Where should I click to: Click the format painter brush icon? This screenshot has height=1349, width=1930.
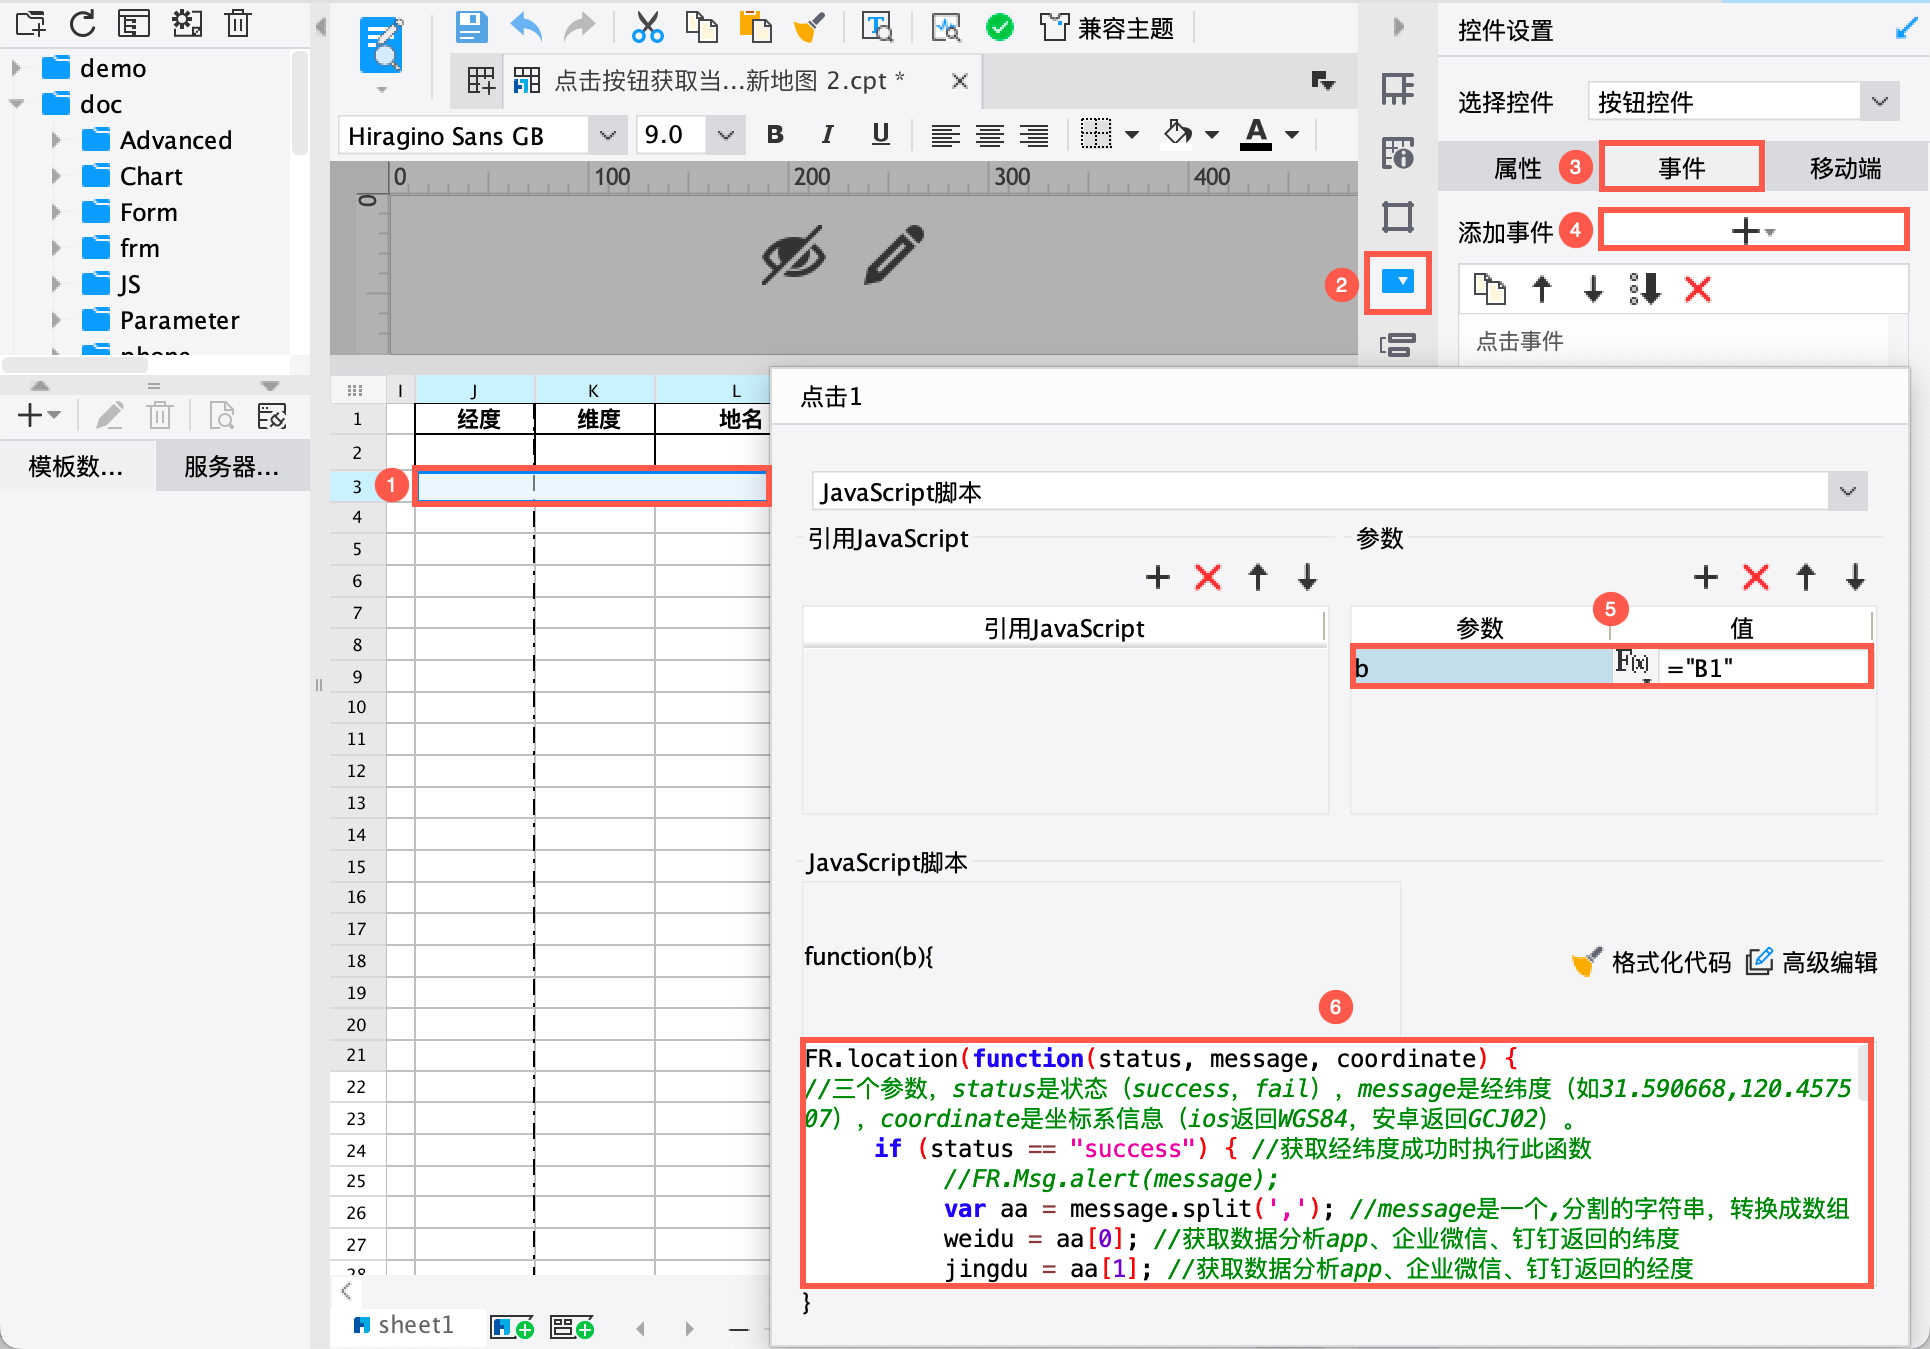(x=808, y=27)
